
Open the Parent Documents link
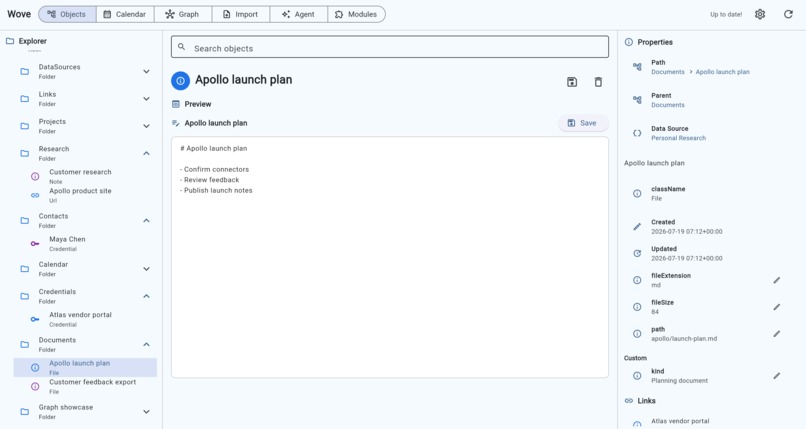pos(668,105)
